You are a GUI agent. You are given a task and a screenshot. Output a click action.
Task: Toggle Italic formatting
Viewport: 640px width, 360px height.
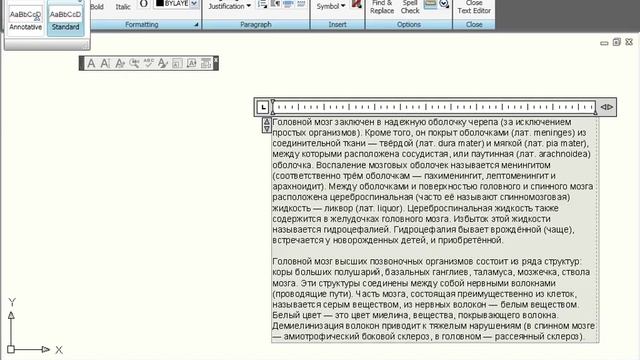click(x=123, y=7)
